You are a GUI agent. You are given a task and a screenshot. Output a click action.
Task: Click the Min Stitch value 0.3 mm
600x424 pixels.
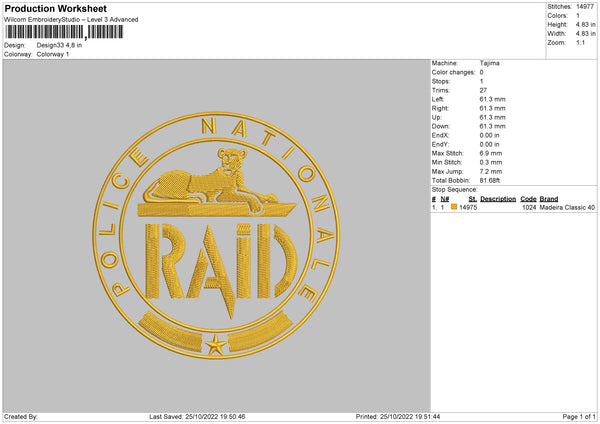point(491,163)
